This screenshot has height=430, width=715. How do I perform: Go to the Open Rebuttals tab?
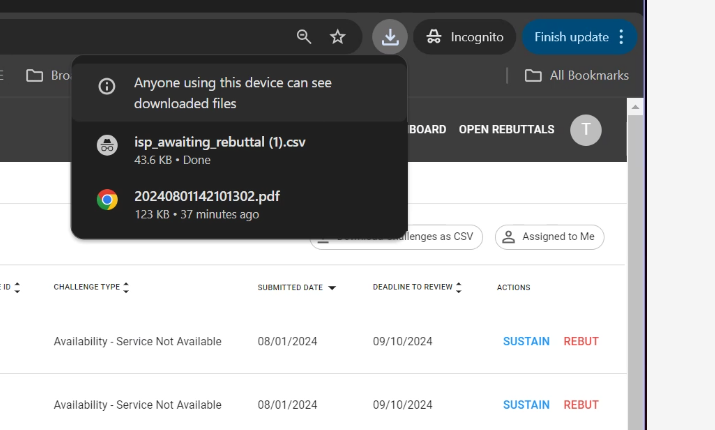click(x=506, y=130)
